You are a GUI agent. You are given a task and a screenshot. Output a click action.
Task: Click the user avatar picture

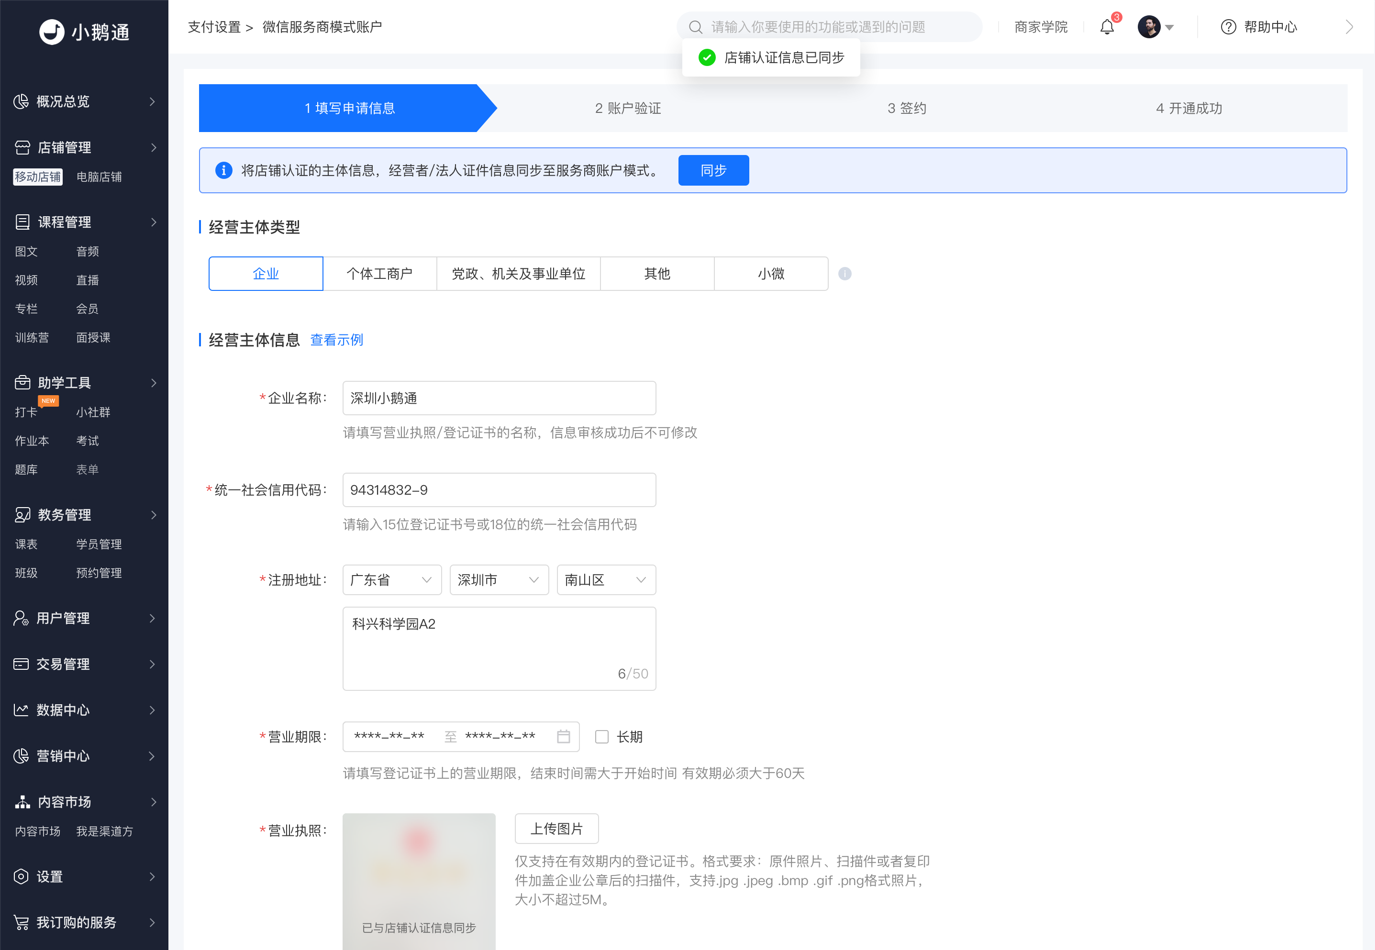click(1149, 27)
